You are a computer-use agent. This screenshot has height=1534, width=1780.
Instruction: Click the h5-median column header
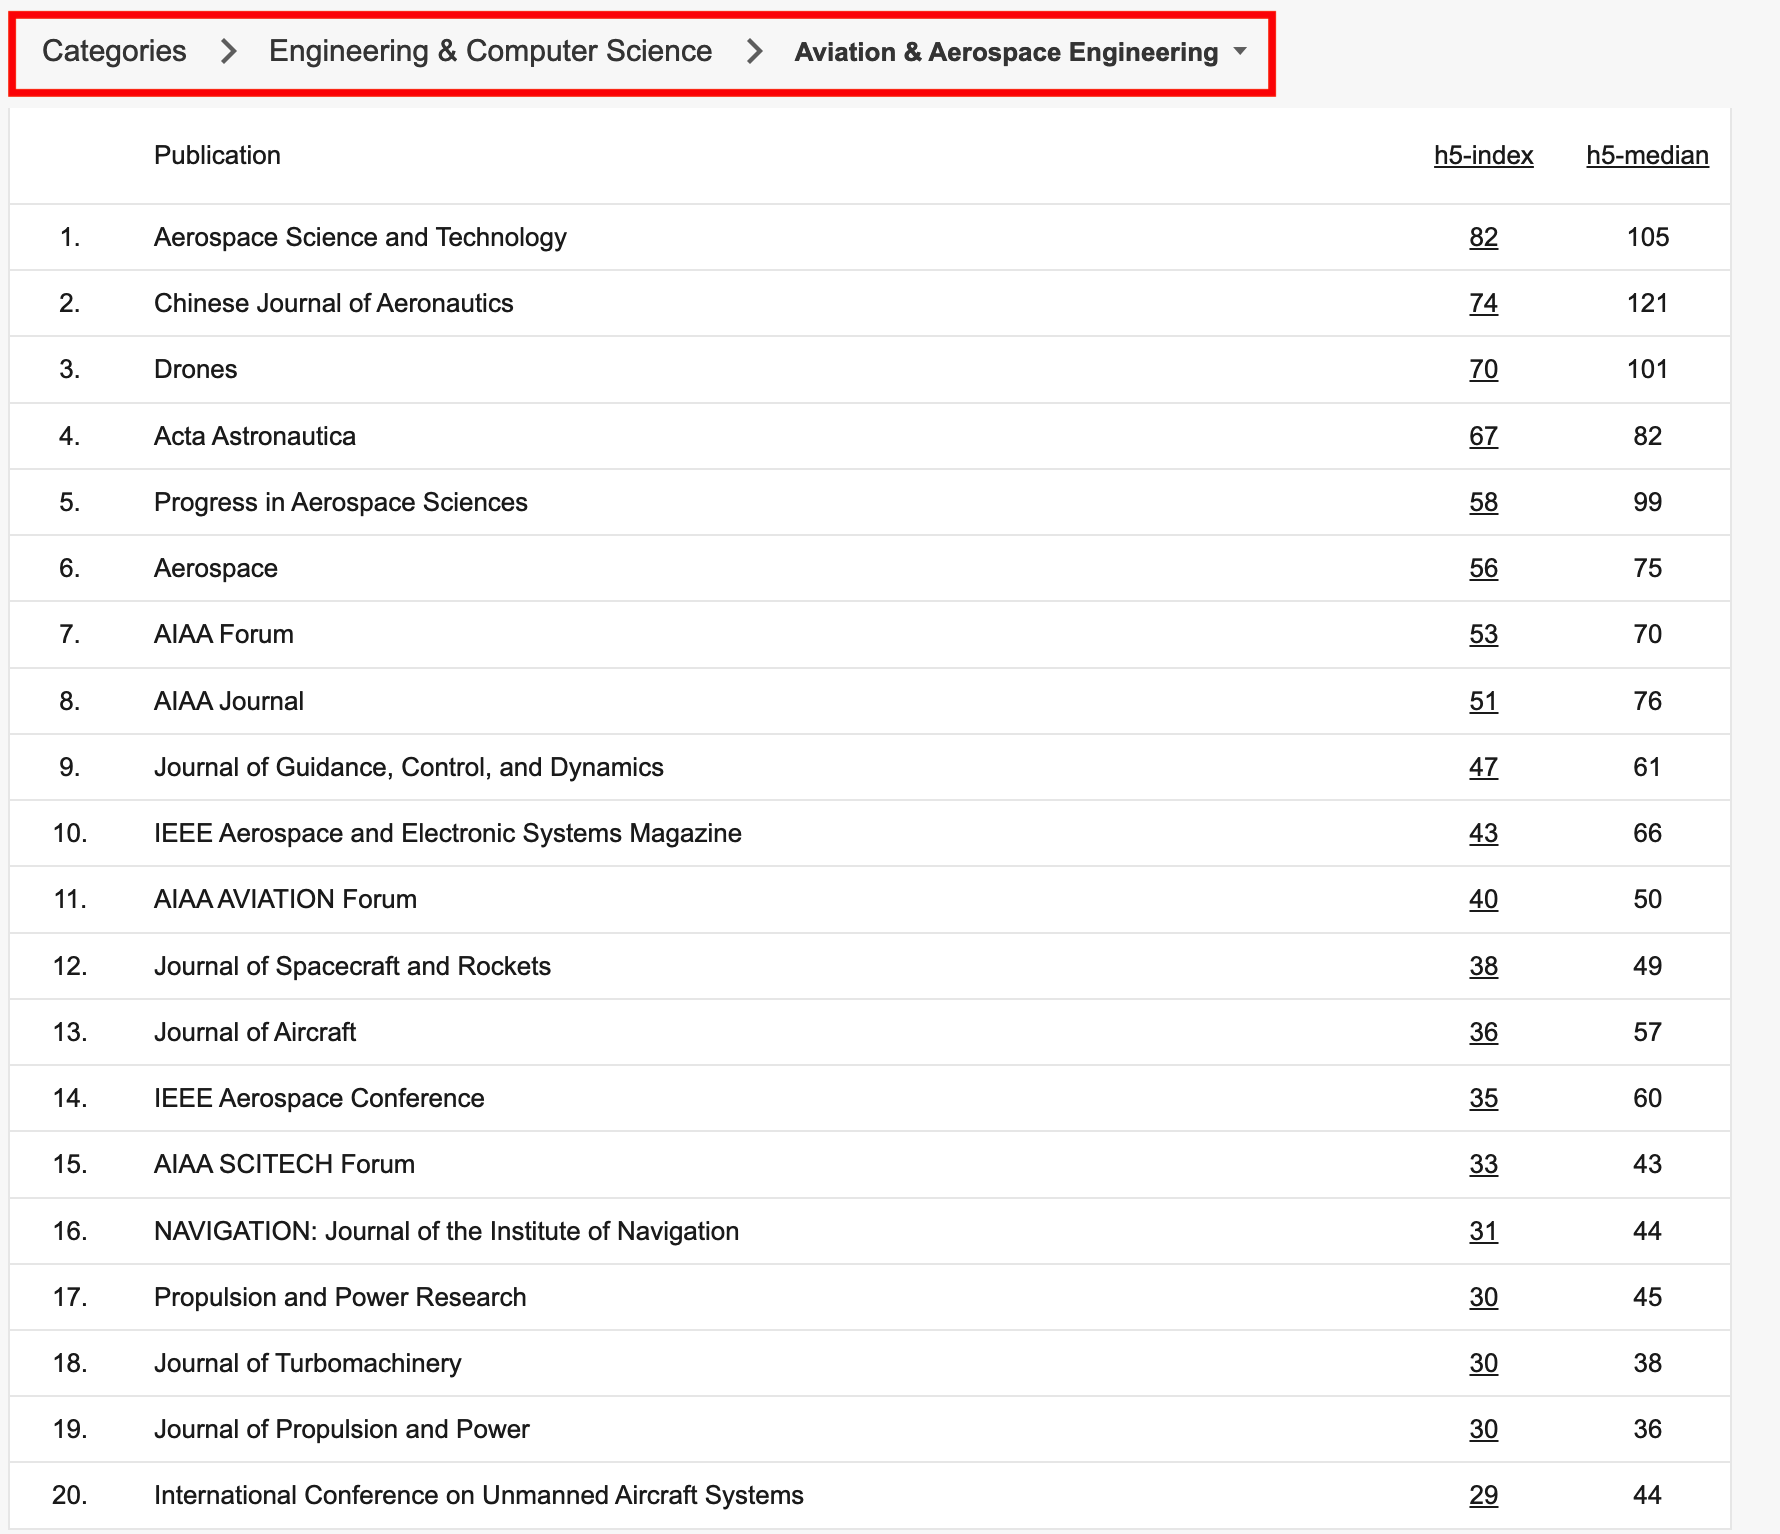1647,155
